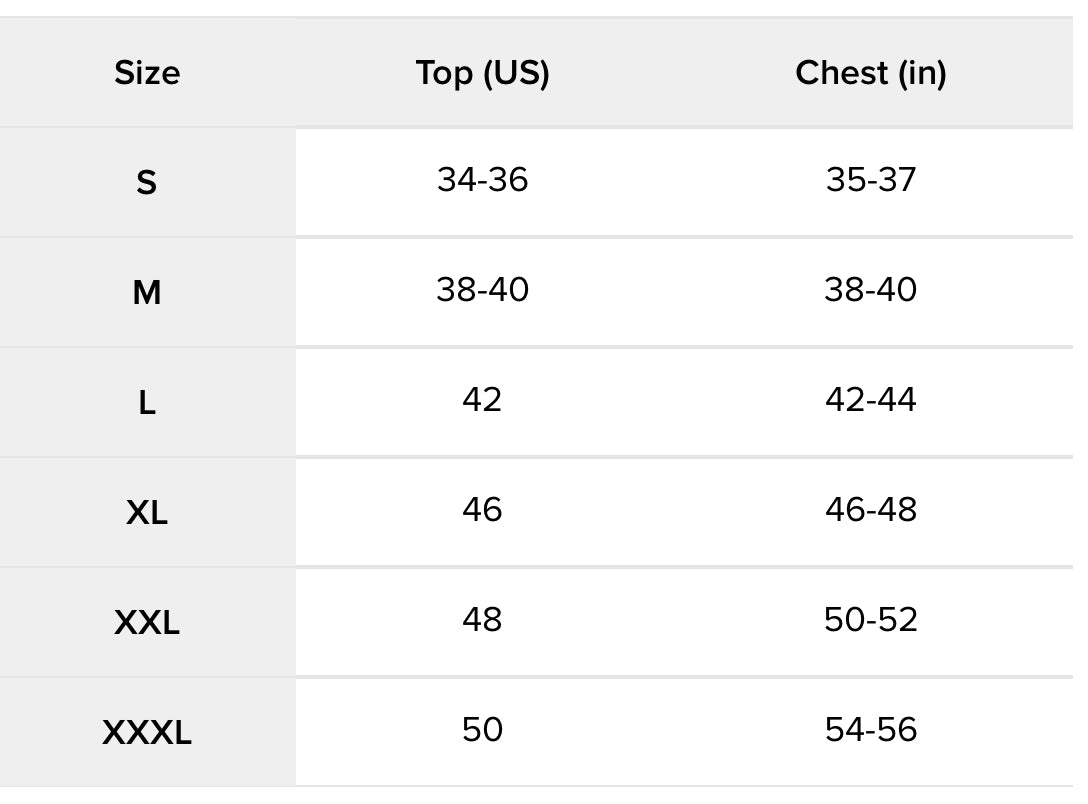Select the Top (US) column header
The image size is (1088, 804).
(482, 73)
